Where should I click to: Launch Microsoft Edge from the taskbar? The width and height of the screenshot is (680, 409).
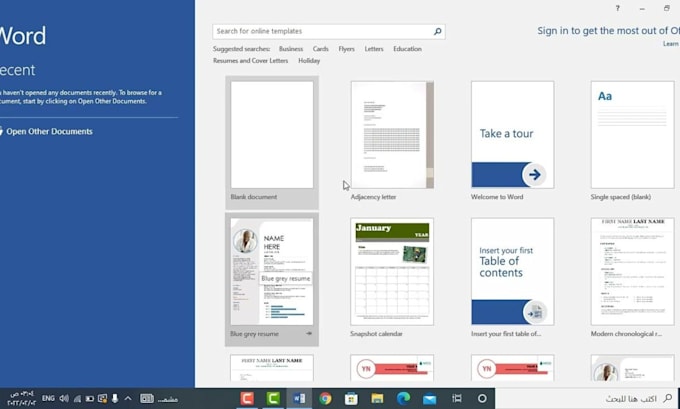[x=403, y=398]
